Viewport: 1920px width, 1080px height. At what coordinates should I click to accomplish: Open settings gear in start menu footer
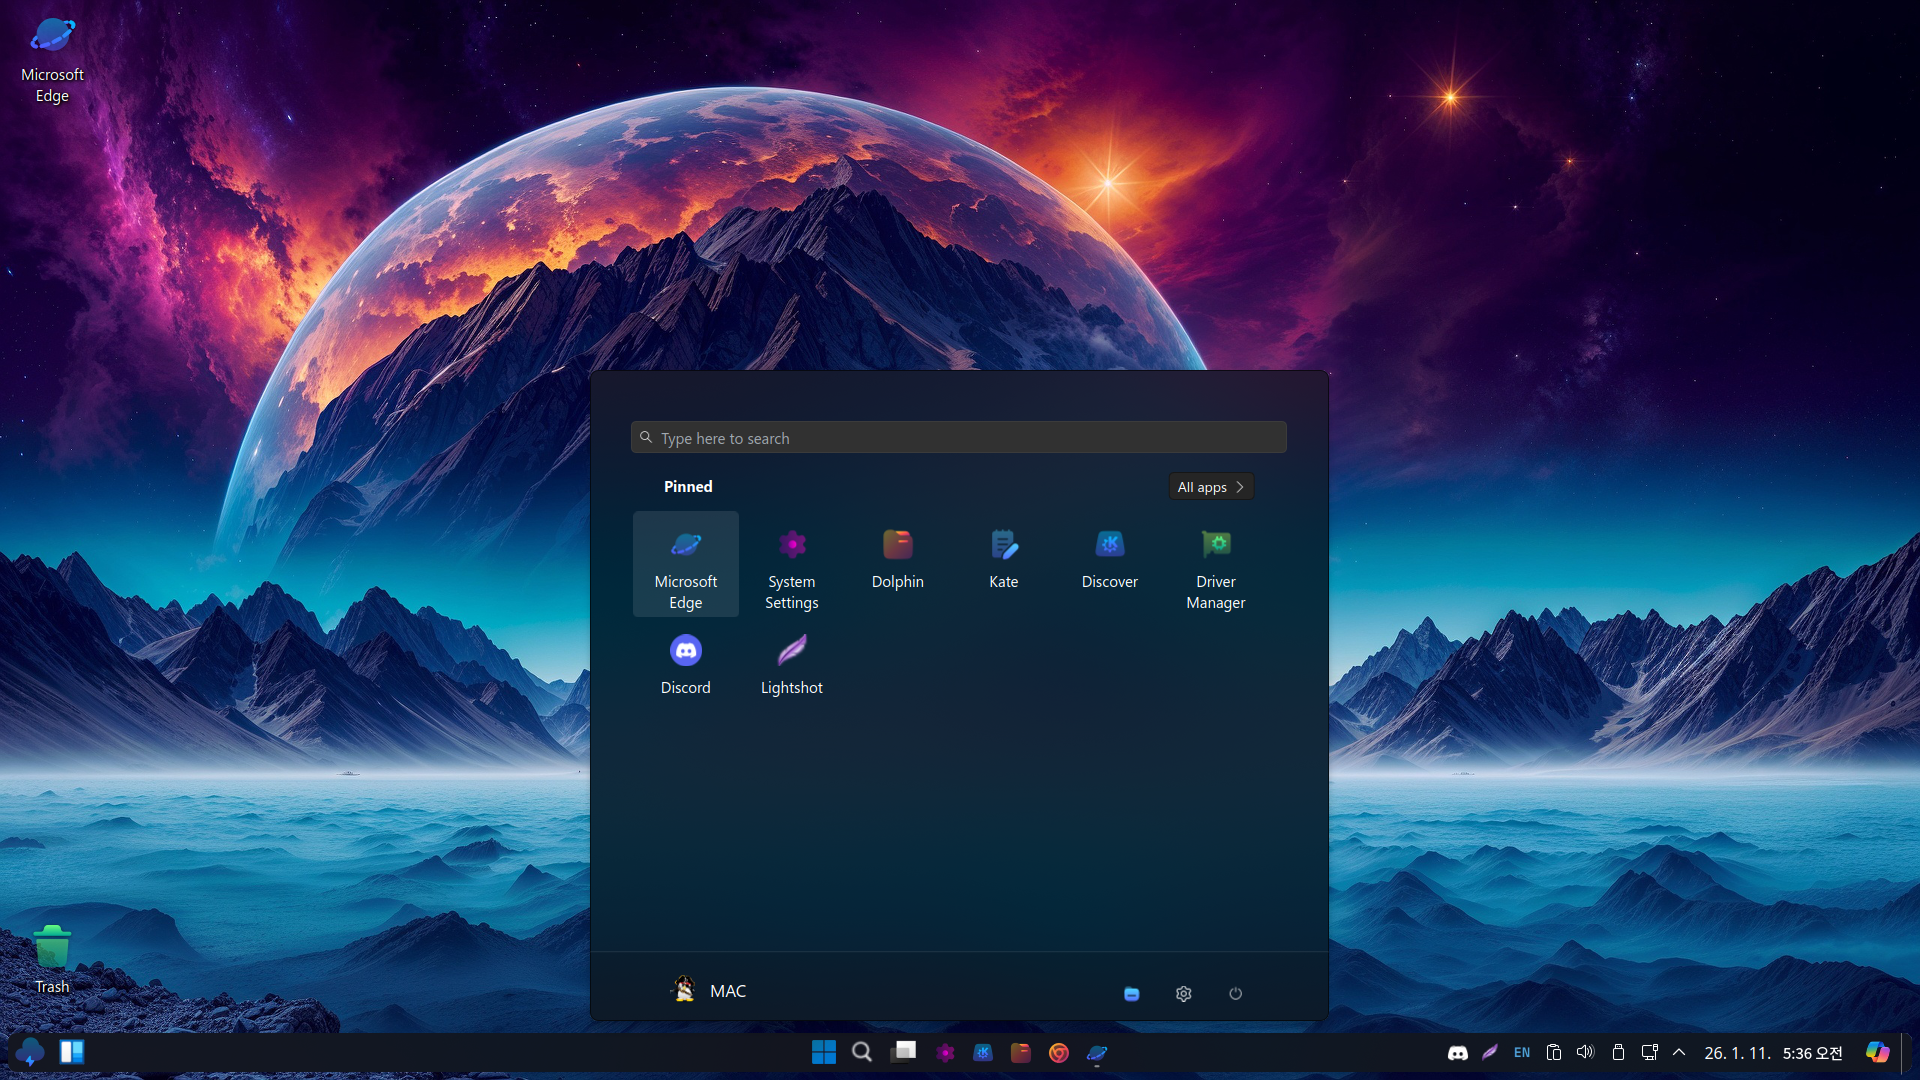[1183, 993]
